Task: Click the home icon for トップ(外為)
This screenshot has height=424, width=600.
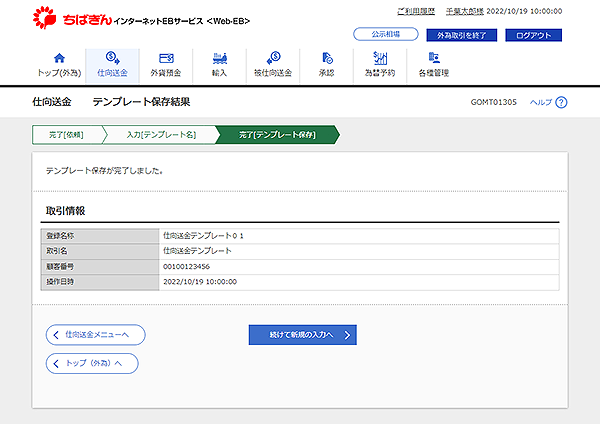Action: click(x=59, y=58)
